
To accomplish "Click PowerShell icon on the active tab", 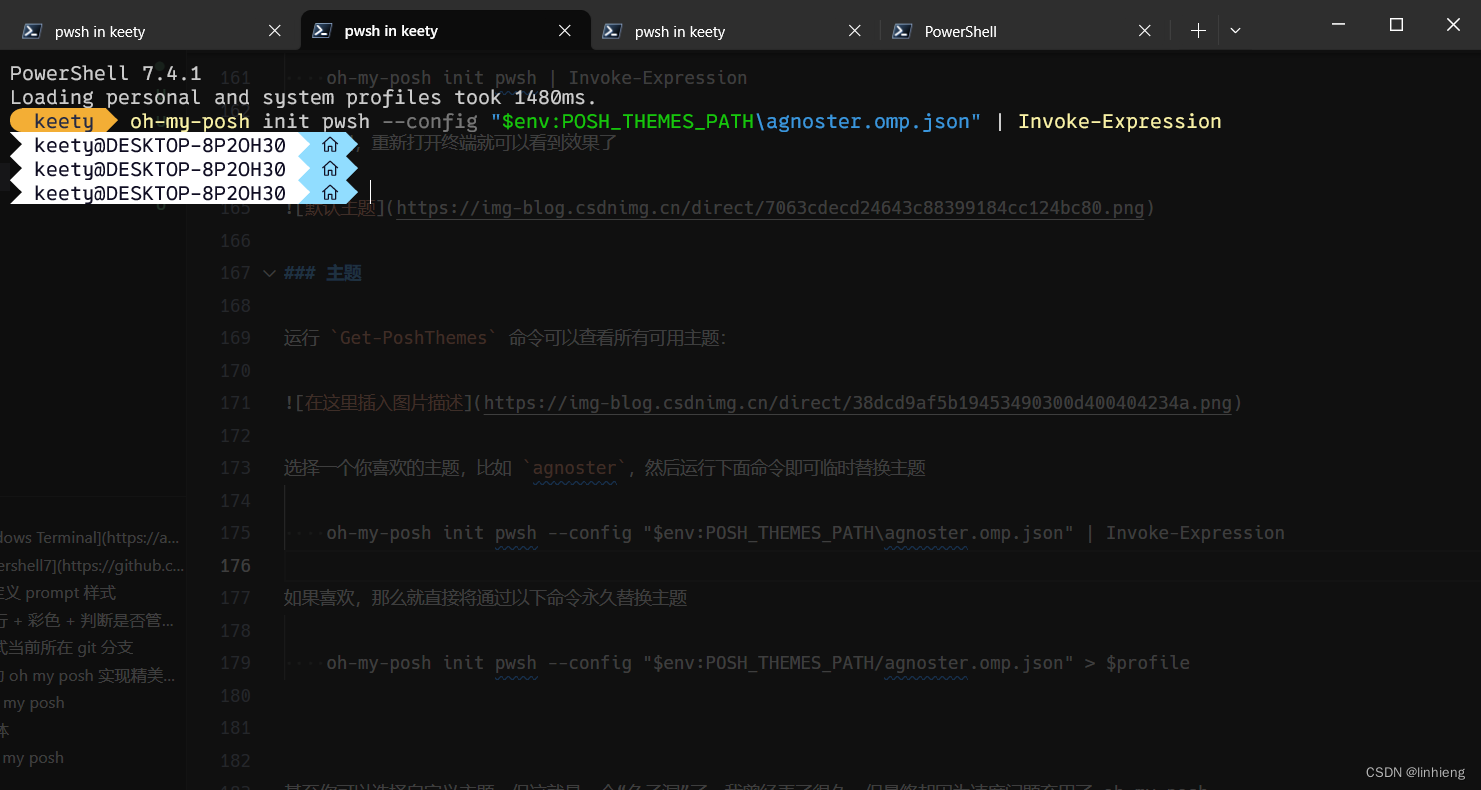I will coord(322,31).
